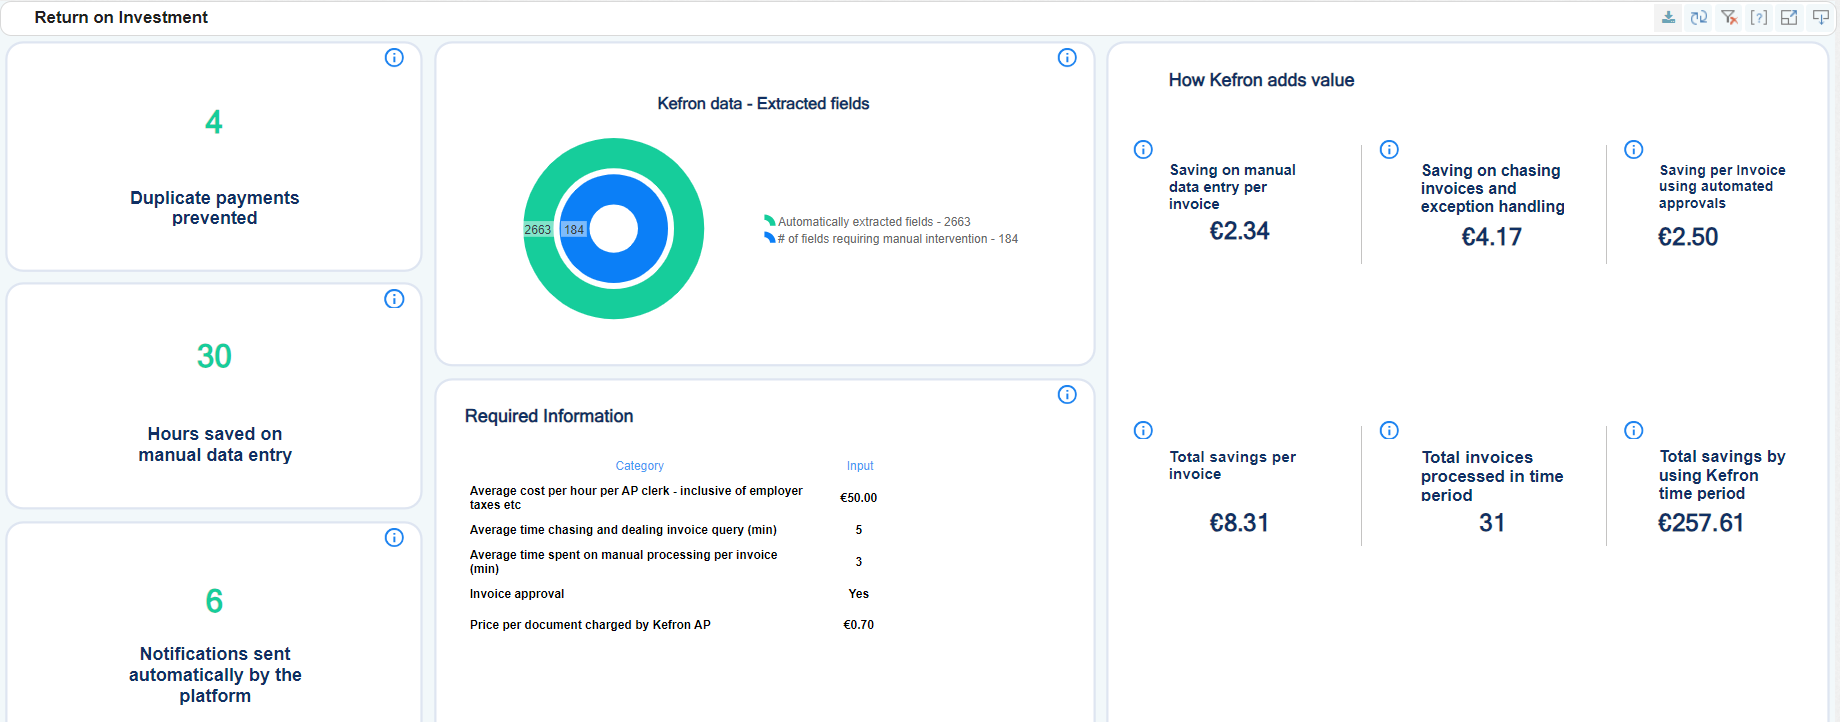Click the green outer donut ring
This screenshot has width=1840, height=722.
tap(614, 153)
